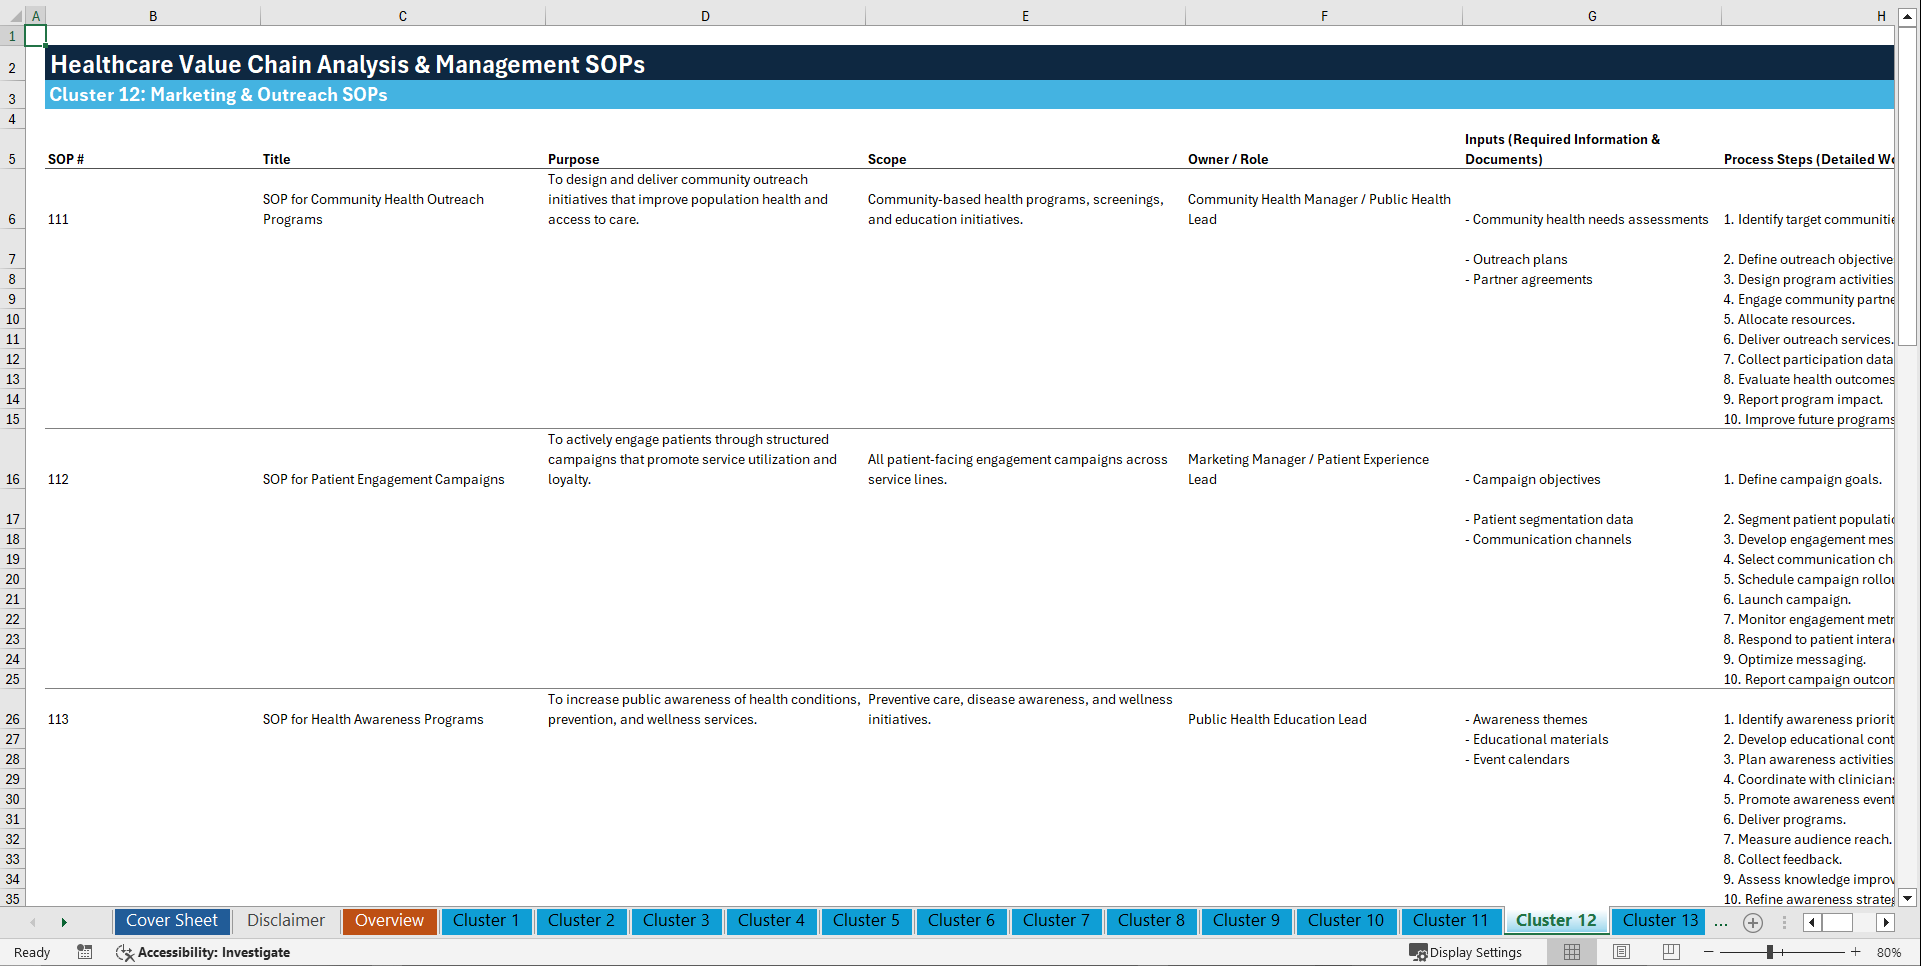Open the Cover Sheet tab
The image size is (1921, 966).
click(171, 921)
